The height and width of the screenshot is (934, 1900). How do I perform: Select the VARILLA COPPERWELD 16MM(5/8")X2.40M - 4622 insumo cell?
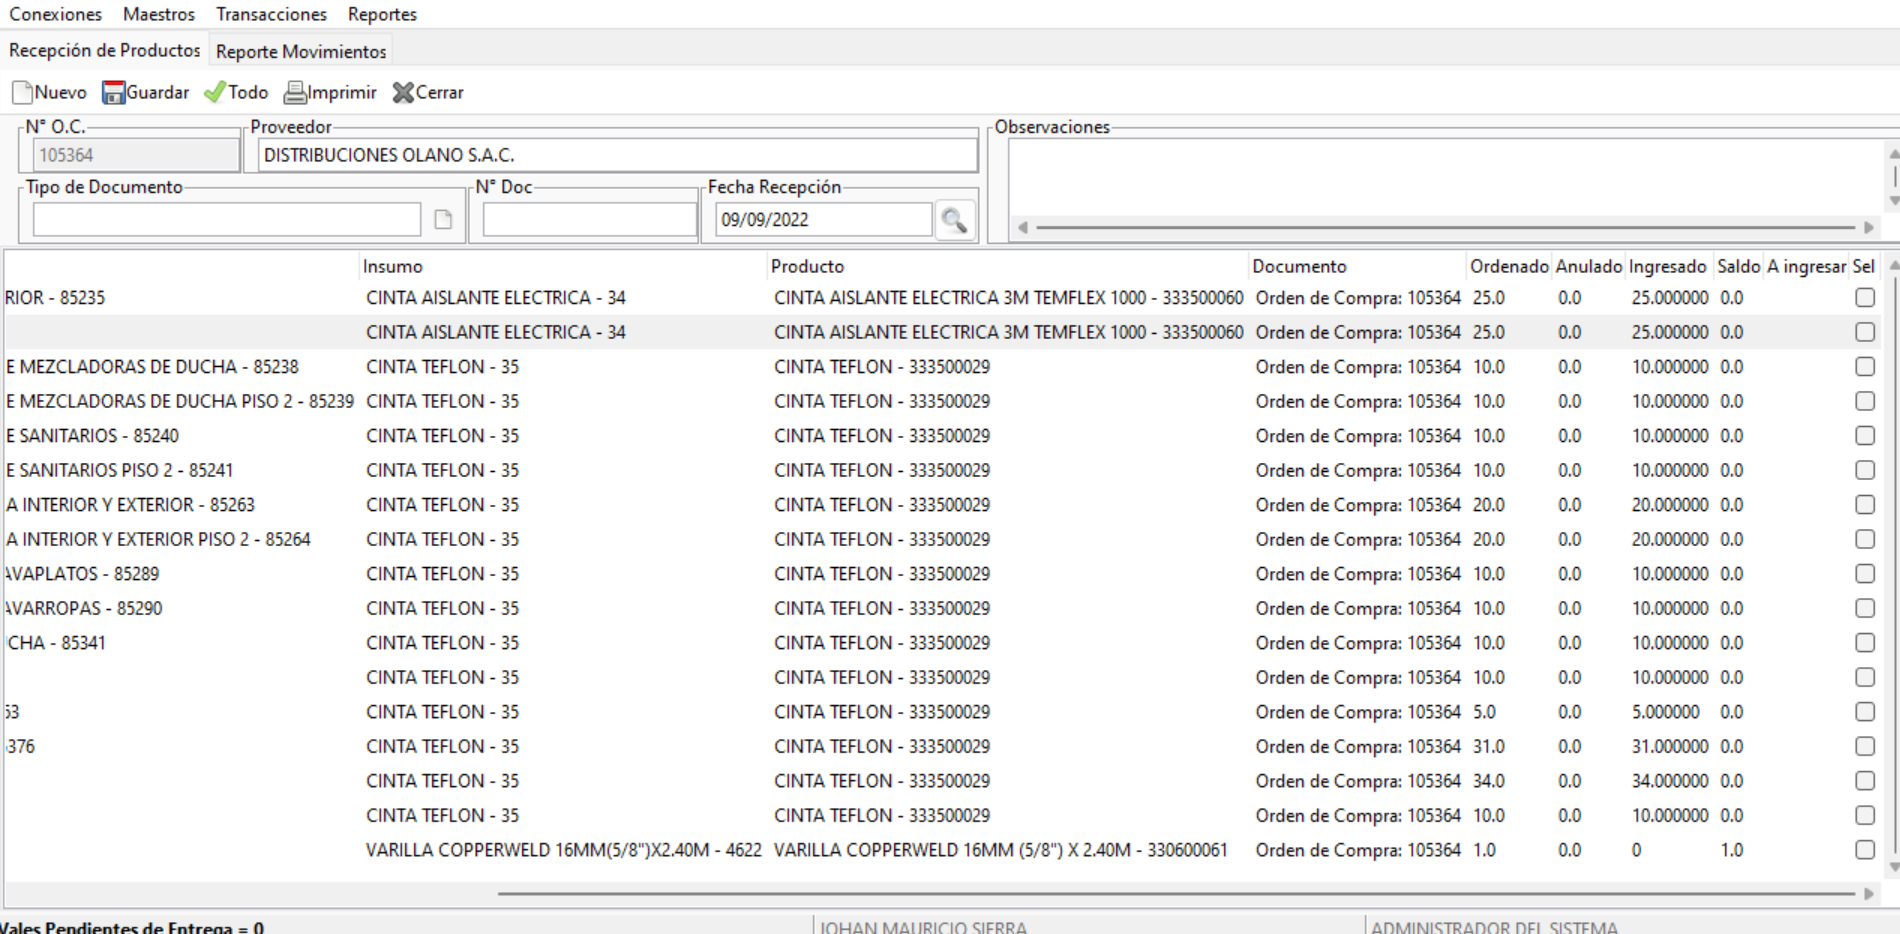563,850
